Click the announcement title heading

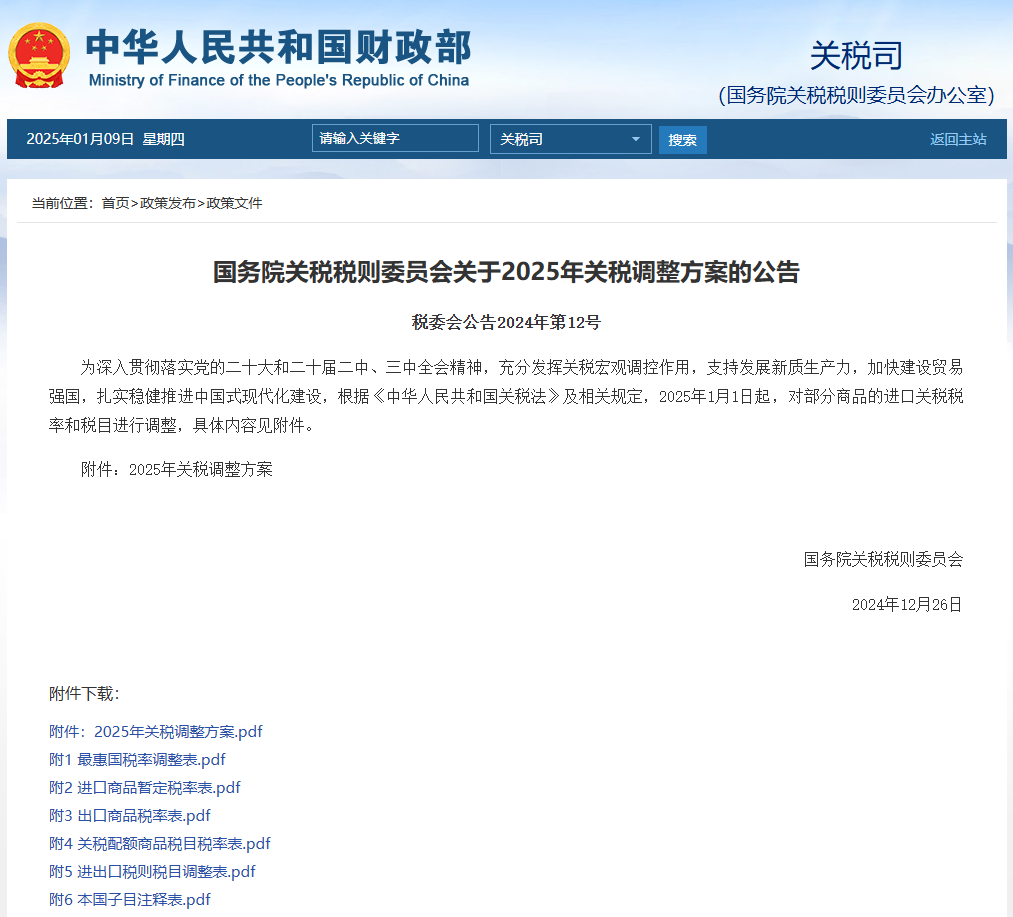[x=506, y=272]
